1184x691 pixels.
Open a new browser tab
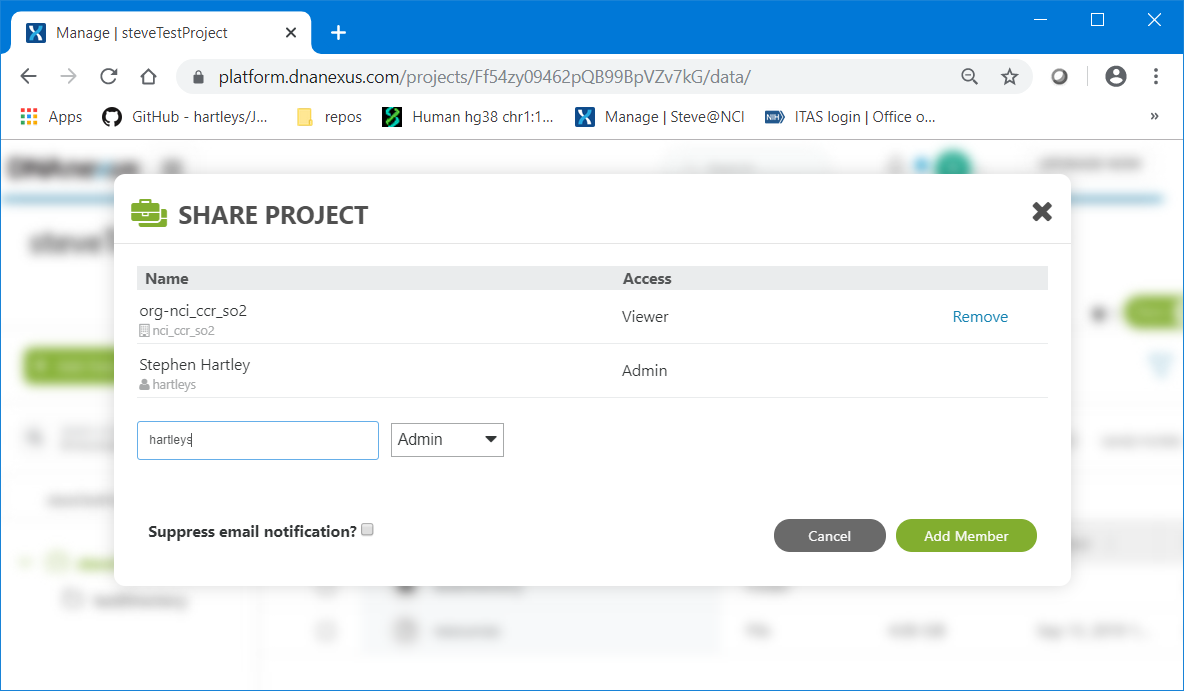338,33
